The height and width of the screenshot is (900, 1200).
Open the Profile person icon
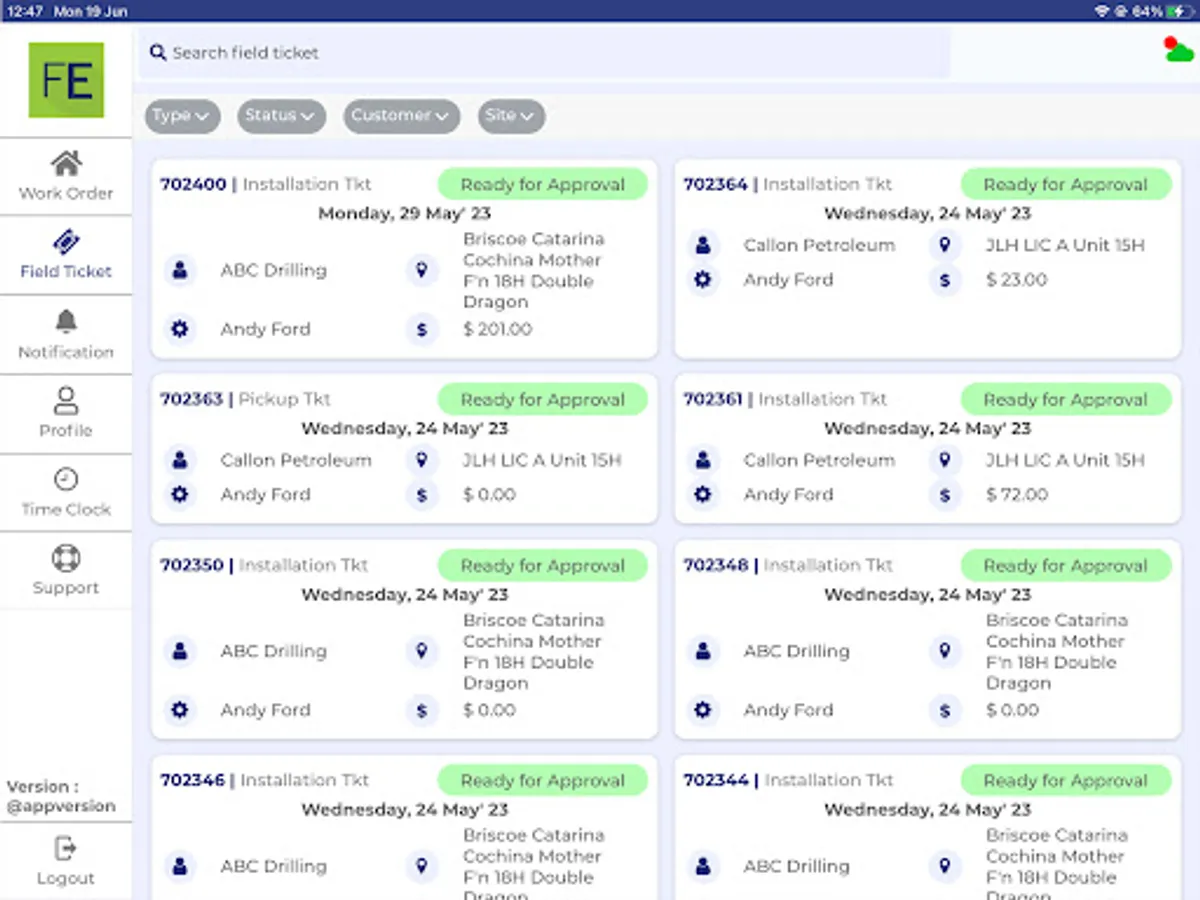(66, 400)
